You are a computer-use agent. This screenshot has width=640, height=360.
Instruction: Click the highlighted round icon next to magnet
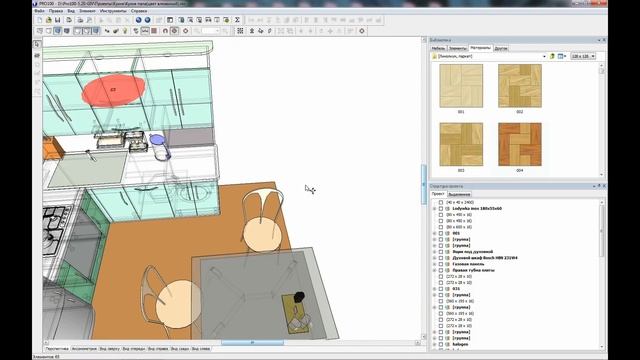[174, 31]
